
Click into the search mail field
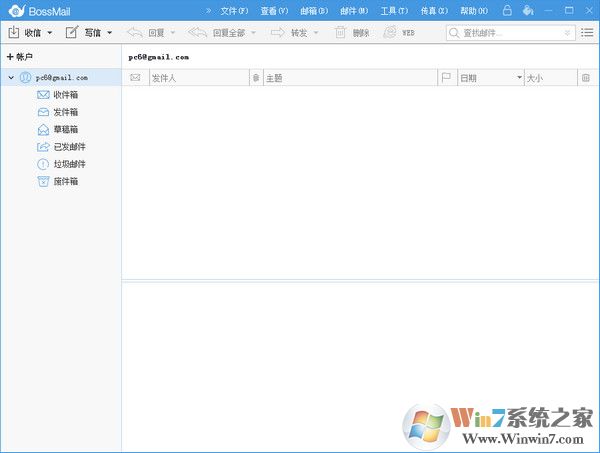pyautogui.click(x=510, y=33)
